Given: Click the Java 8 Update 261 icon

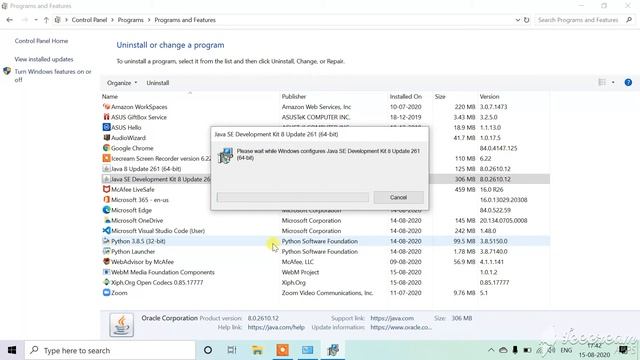Looking at the screenshot, I should pyautogui.click(x=107, y=169).
